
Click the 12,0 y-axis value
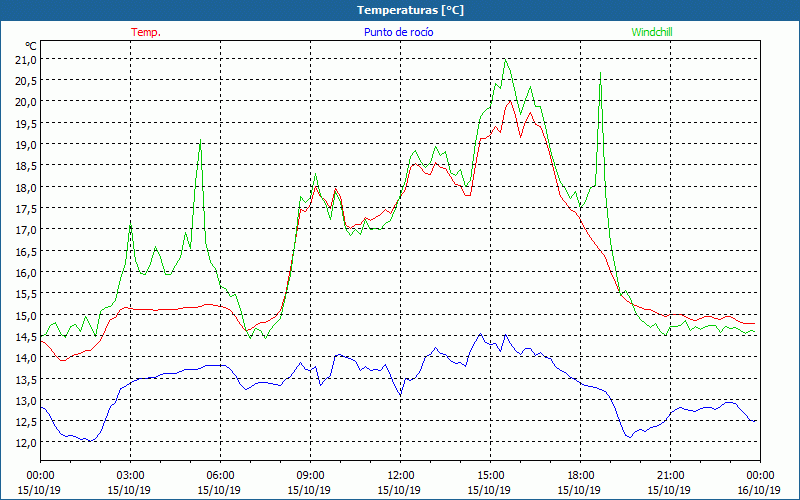click(27, 443)
